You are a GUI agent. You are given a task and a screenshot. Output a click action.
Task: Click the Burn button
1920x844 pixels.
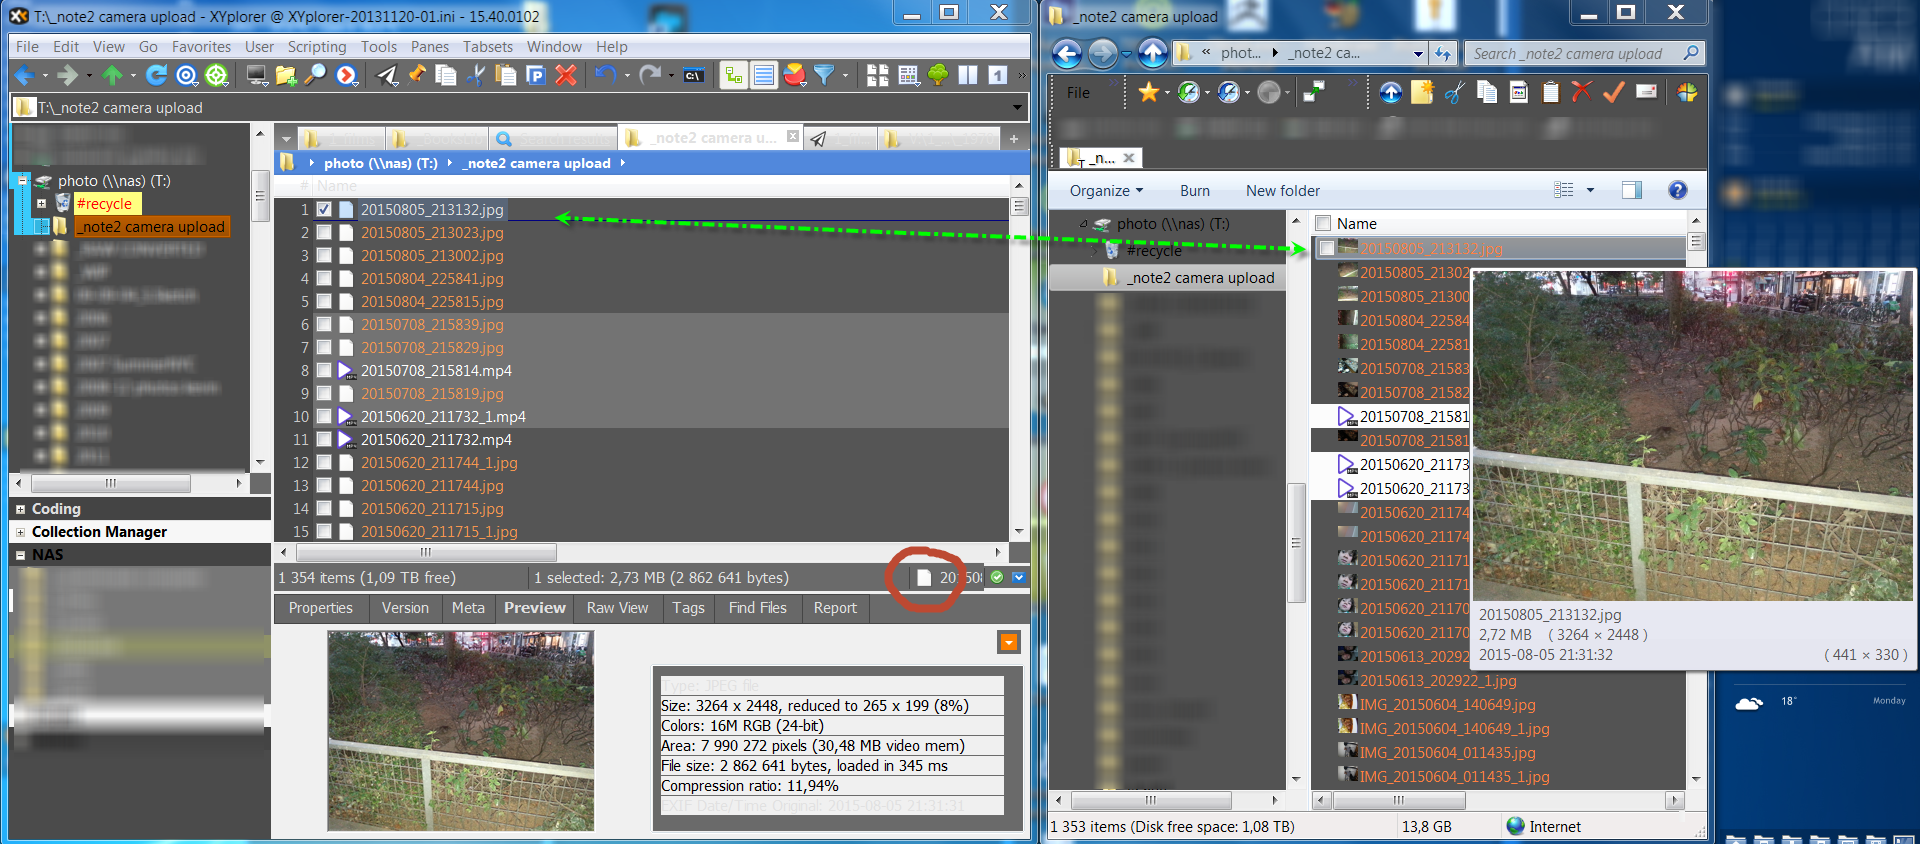pyautogui.click(x=1194, y=191)
